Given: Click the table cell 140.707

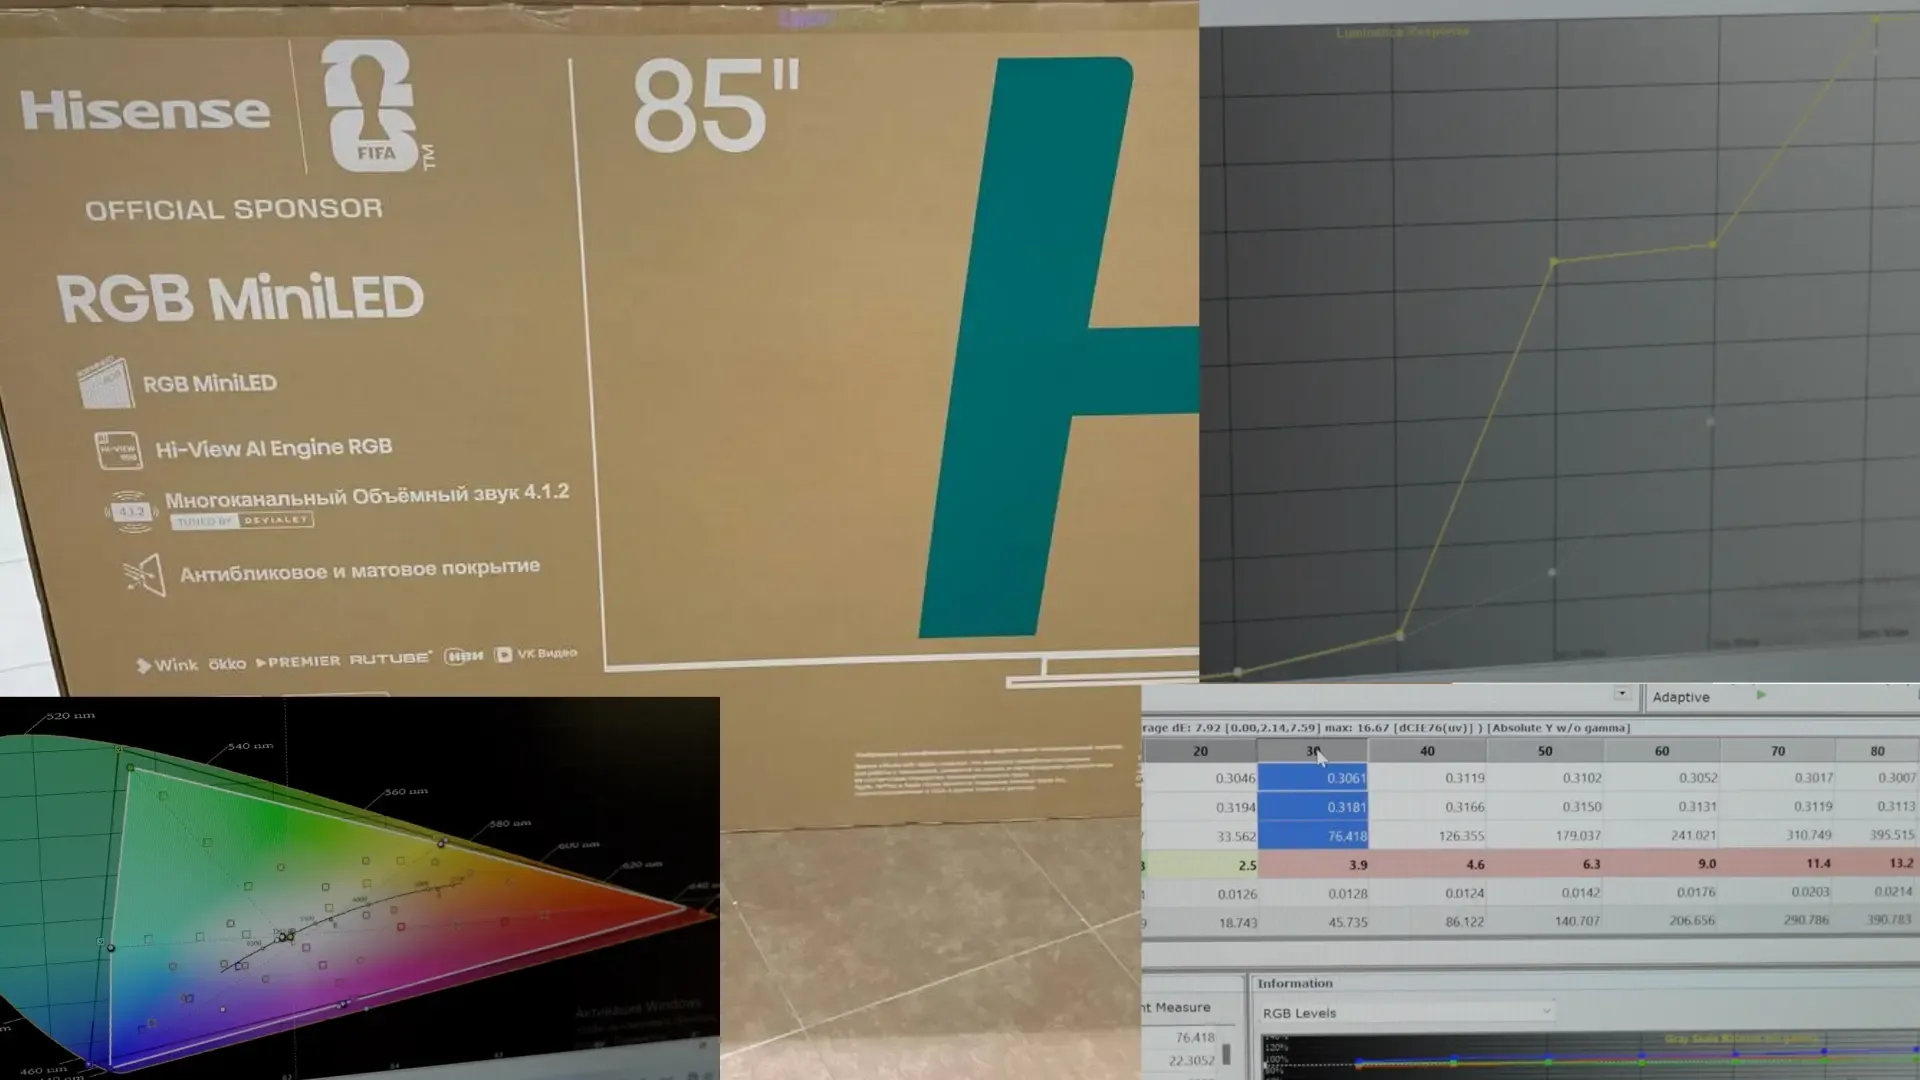Looking at the screenshot, I should (1545, 921).
